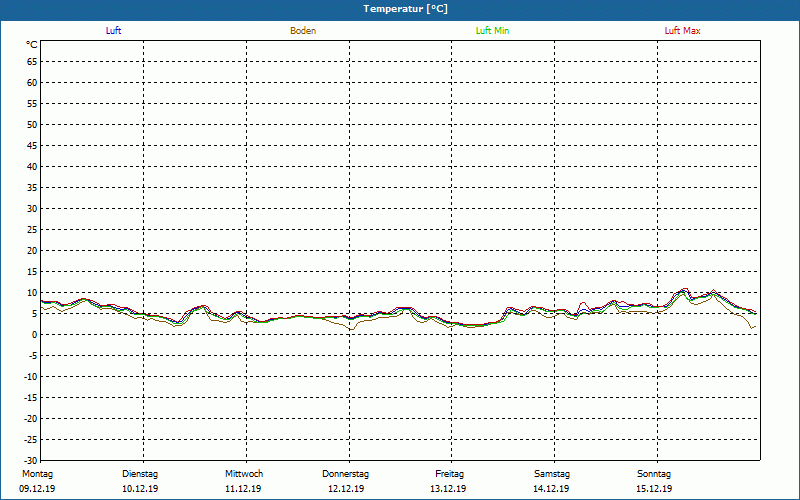This screenshot has height=500, width=800.
Task: Click the 50 y-axis value
Action: pos(32,124)
